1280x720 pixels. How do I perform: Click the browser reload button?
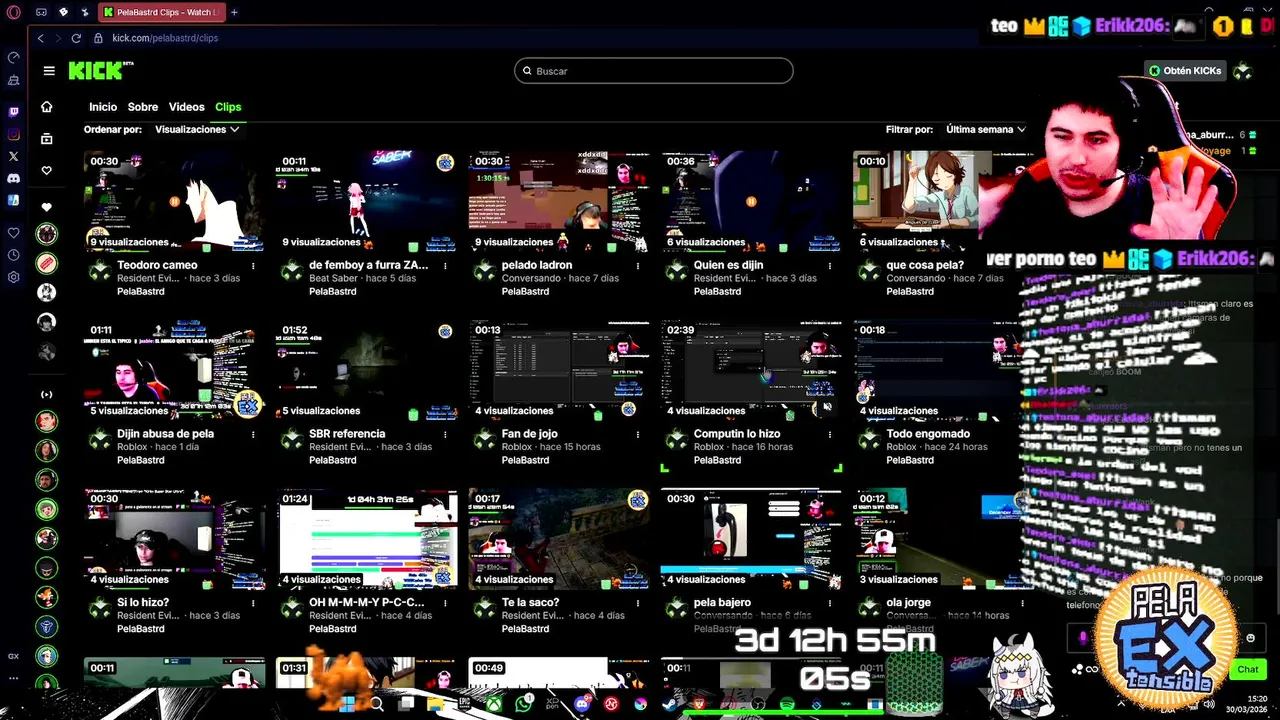coord(76,38)
